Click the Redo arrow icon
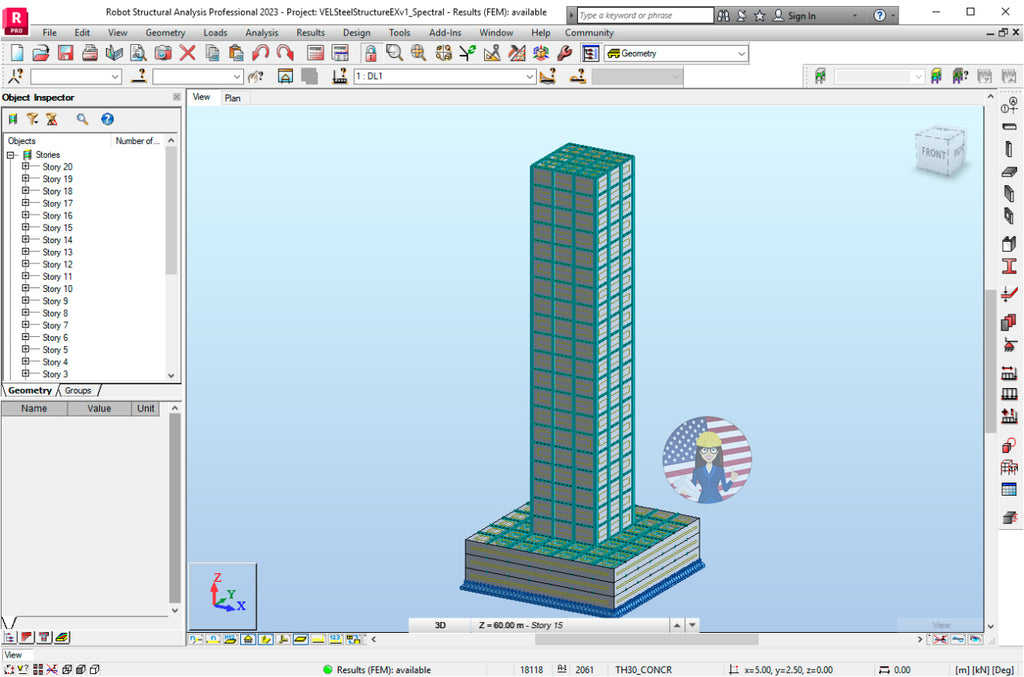 tap(284, 53)
